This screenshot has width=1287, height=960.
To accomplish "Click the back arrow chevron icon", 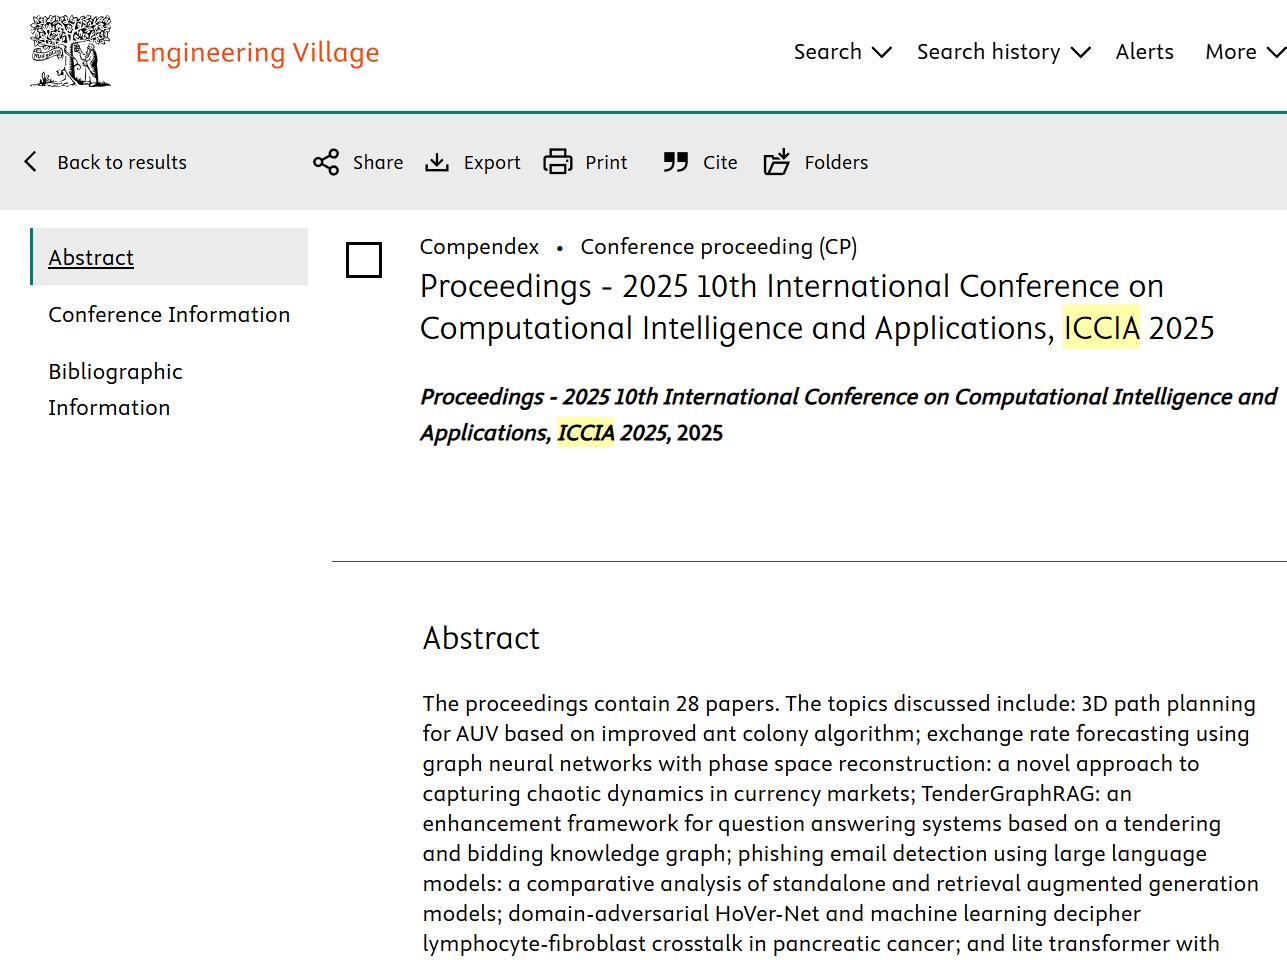I will (31, 162).
